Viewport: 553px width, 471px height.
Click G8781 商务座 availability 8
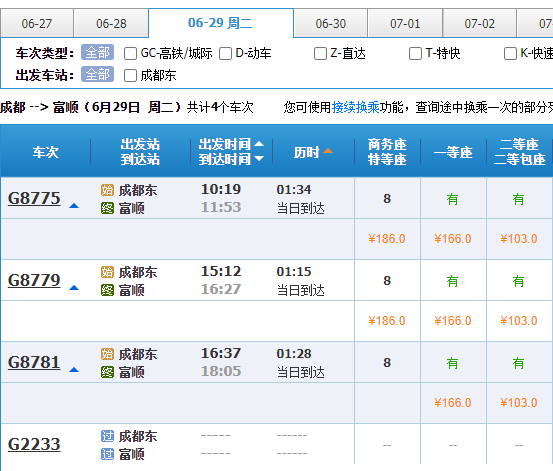(x=387, y=362)
